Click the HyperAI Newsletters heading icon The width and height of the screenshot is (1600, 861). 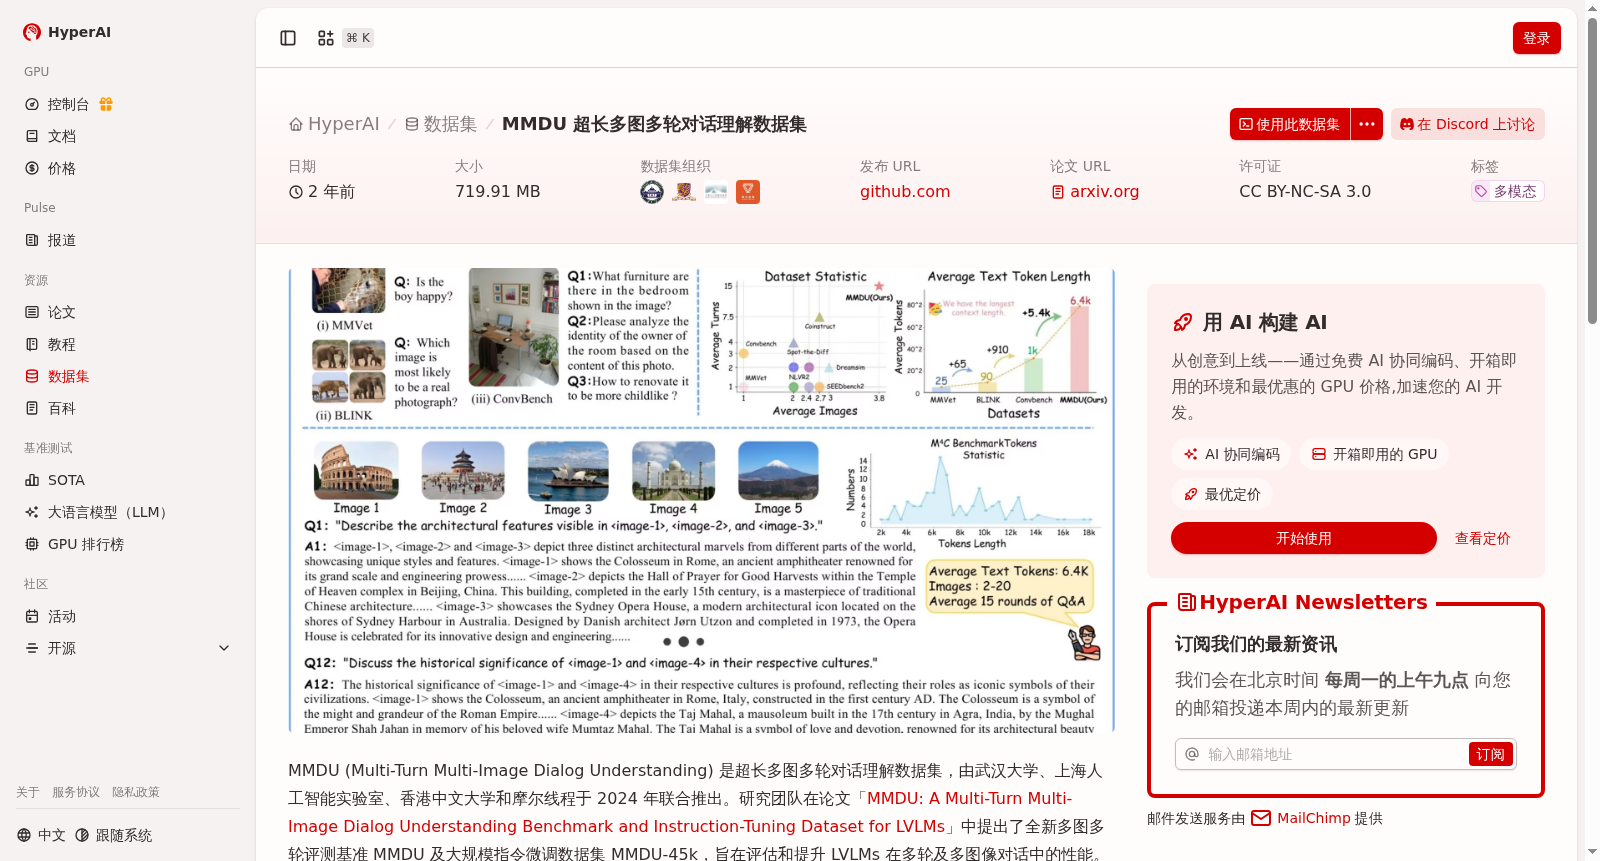click(x=1187, y=602)
